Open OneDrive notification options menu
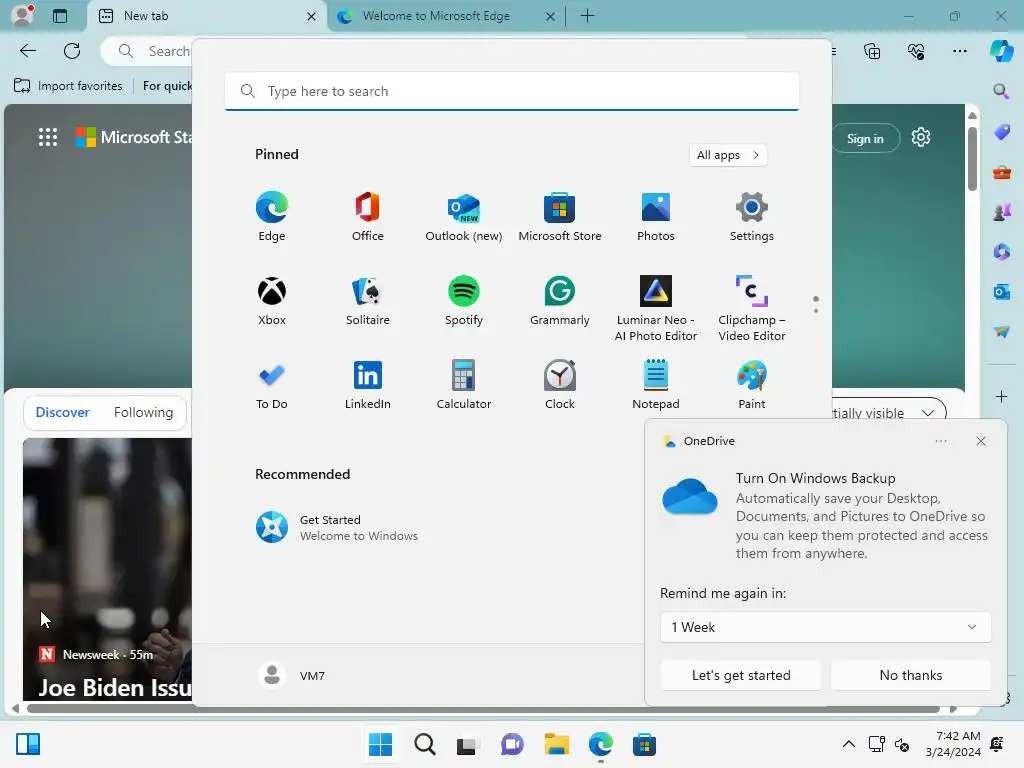 pyautogui.click(x=940, y=441)
